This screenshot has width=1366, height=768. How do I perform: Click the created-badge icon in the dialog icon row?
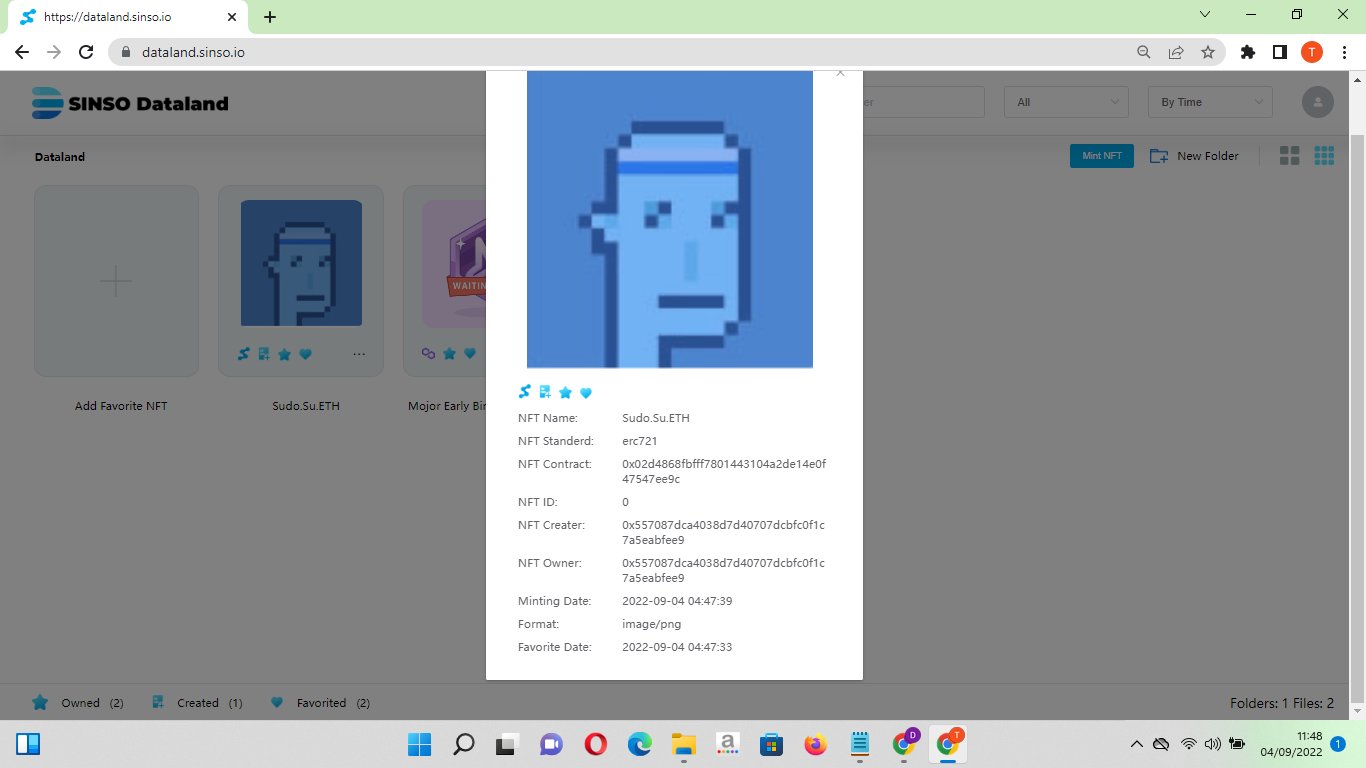pos(545,392)
